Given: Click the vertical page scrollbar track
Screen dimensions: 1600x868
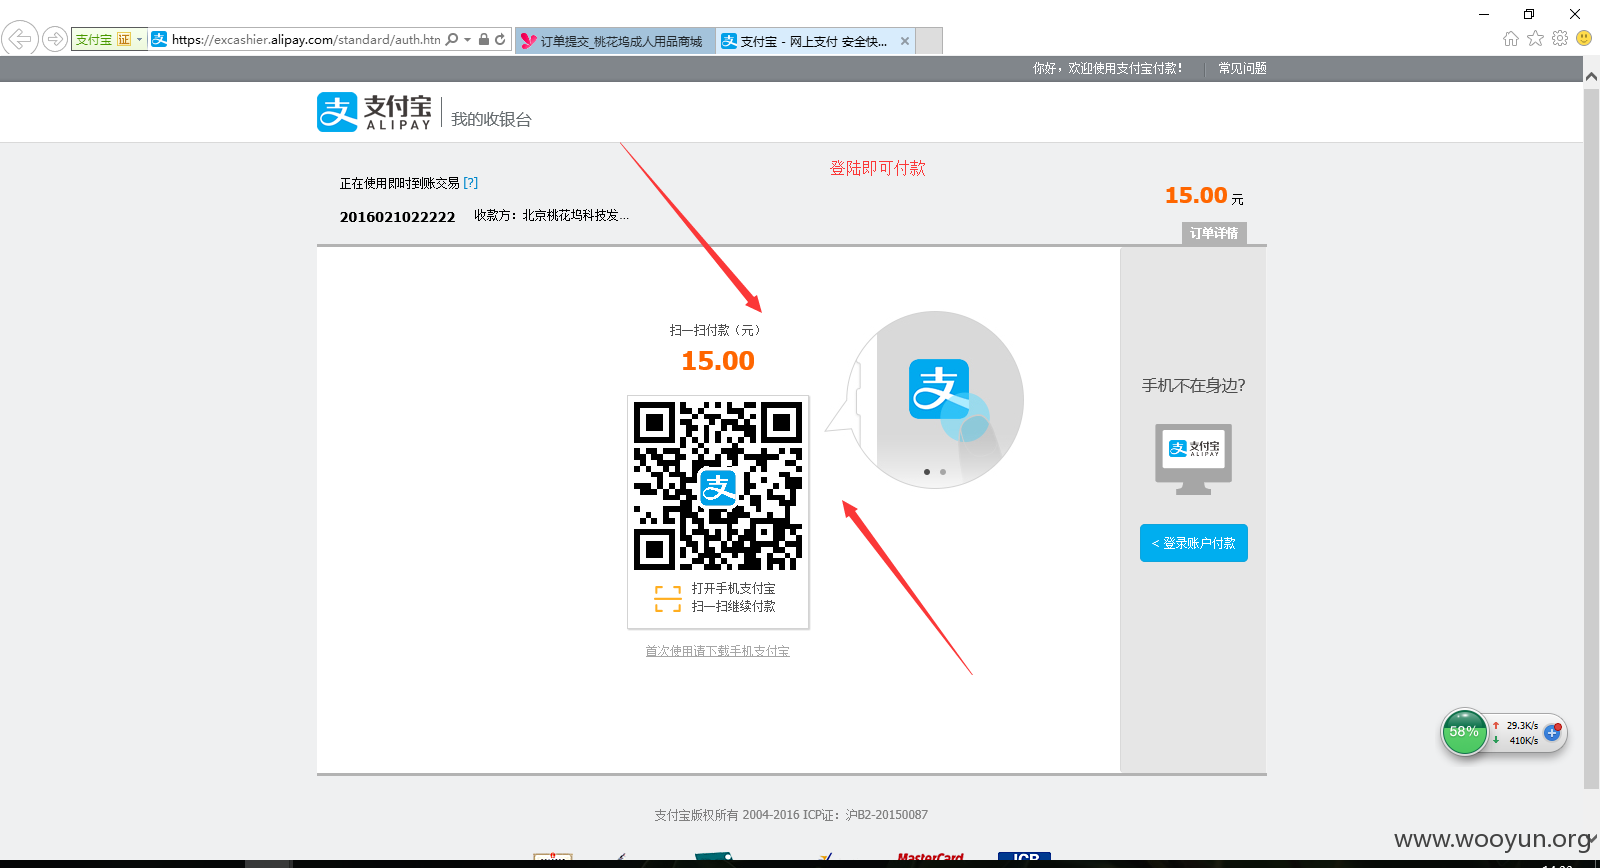Looking at the screenshot, I should pyautogui.click(x=1591, y=440).
